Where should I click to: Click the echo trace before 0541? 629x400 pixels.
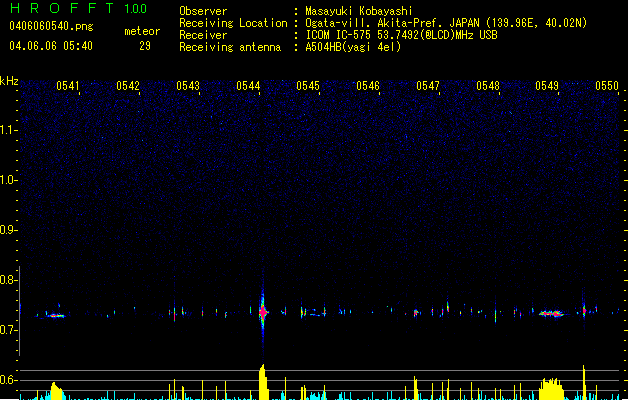pyautogui.click(x=56, y=315)
